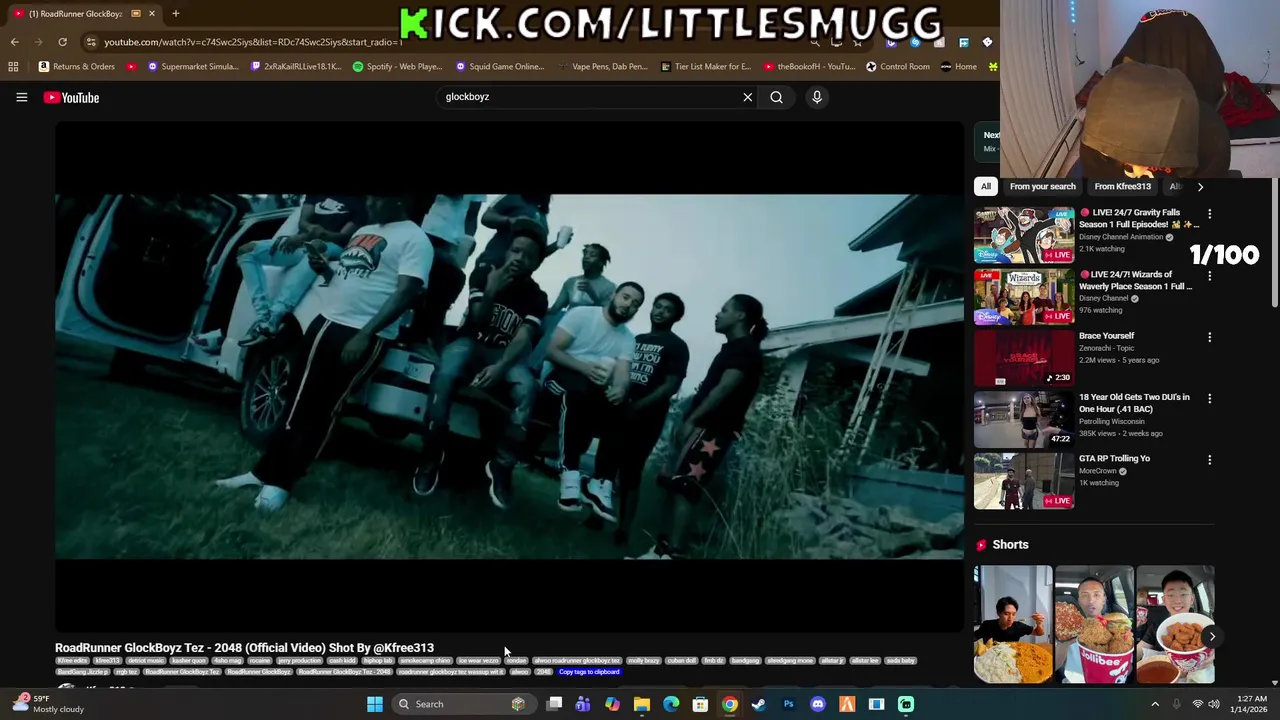Open the Shorts section heading
Screen dimensions: 1280x720
[1010, 545]
